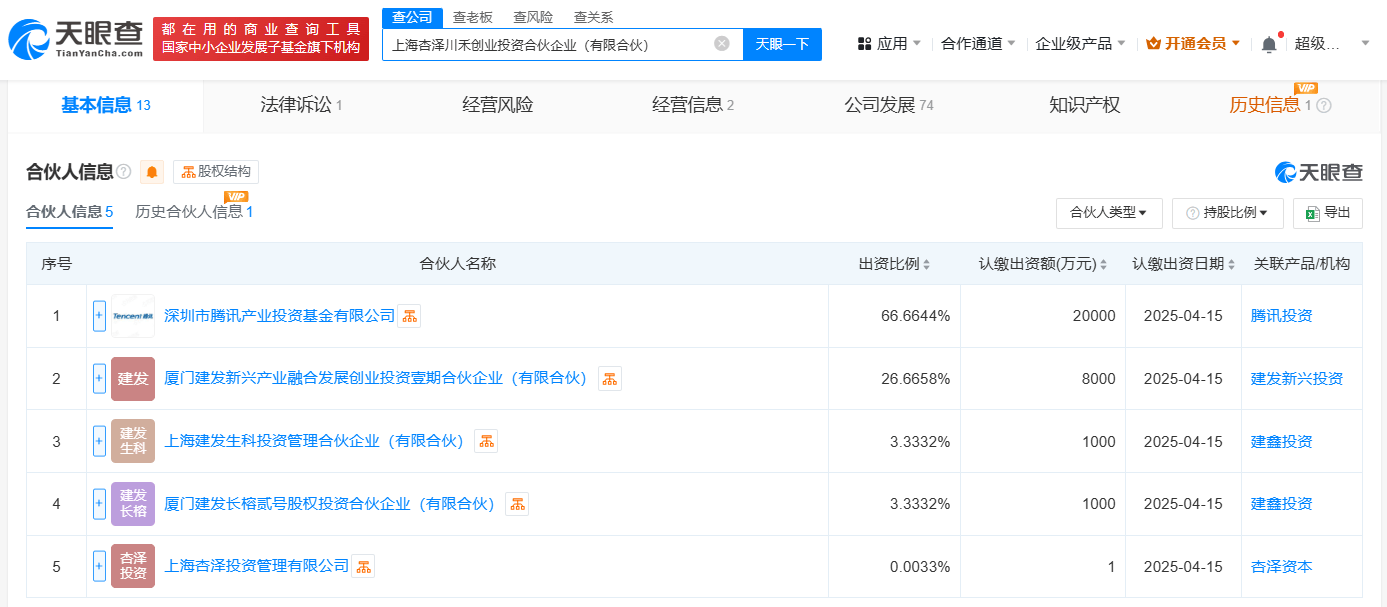Open the 企业级产品 dropdown menu
The image size is (1387, 607).
1080,44
